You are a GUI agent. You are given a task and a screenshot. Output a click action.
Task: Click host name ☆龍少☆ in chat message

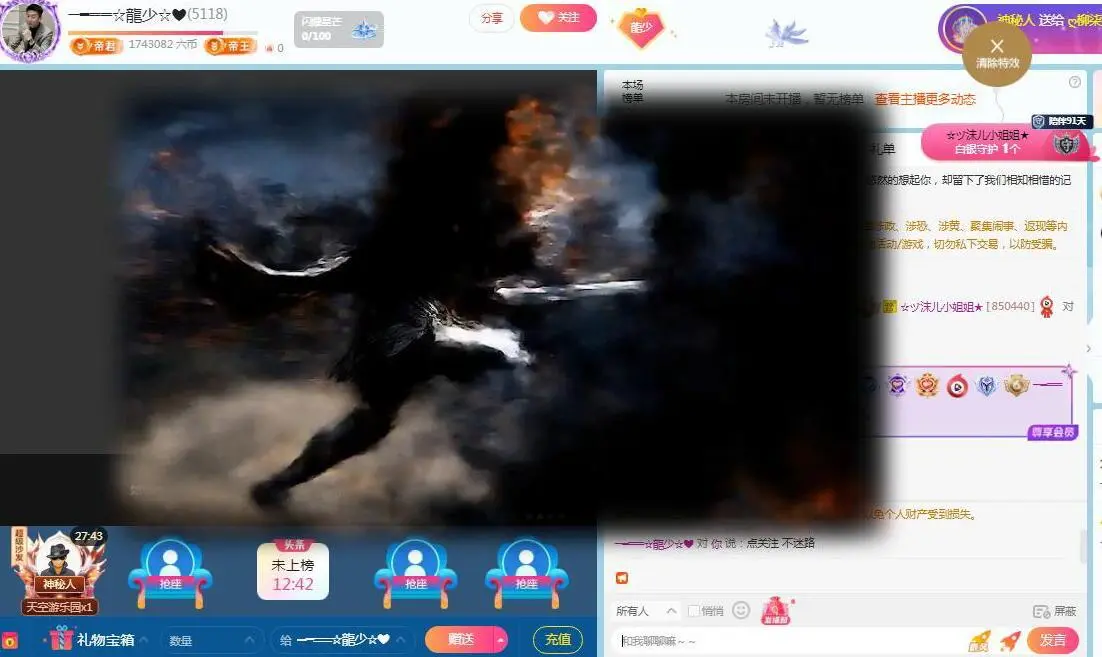pos(654,543)
